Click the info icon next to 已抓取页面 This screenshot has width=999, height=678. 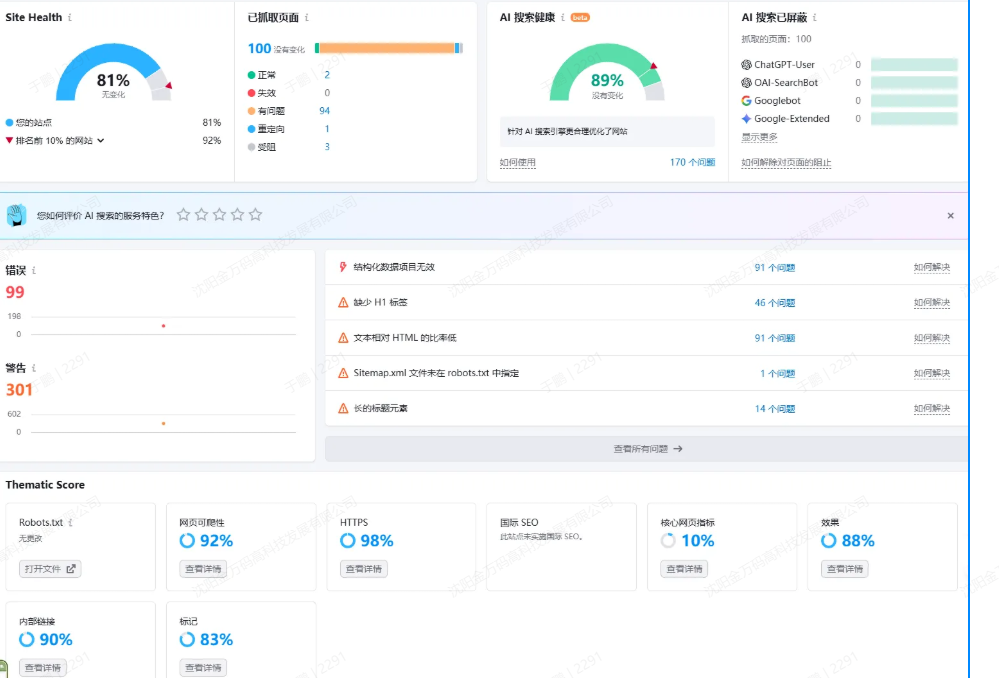(x=307, y=18)
